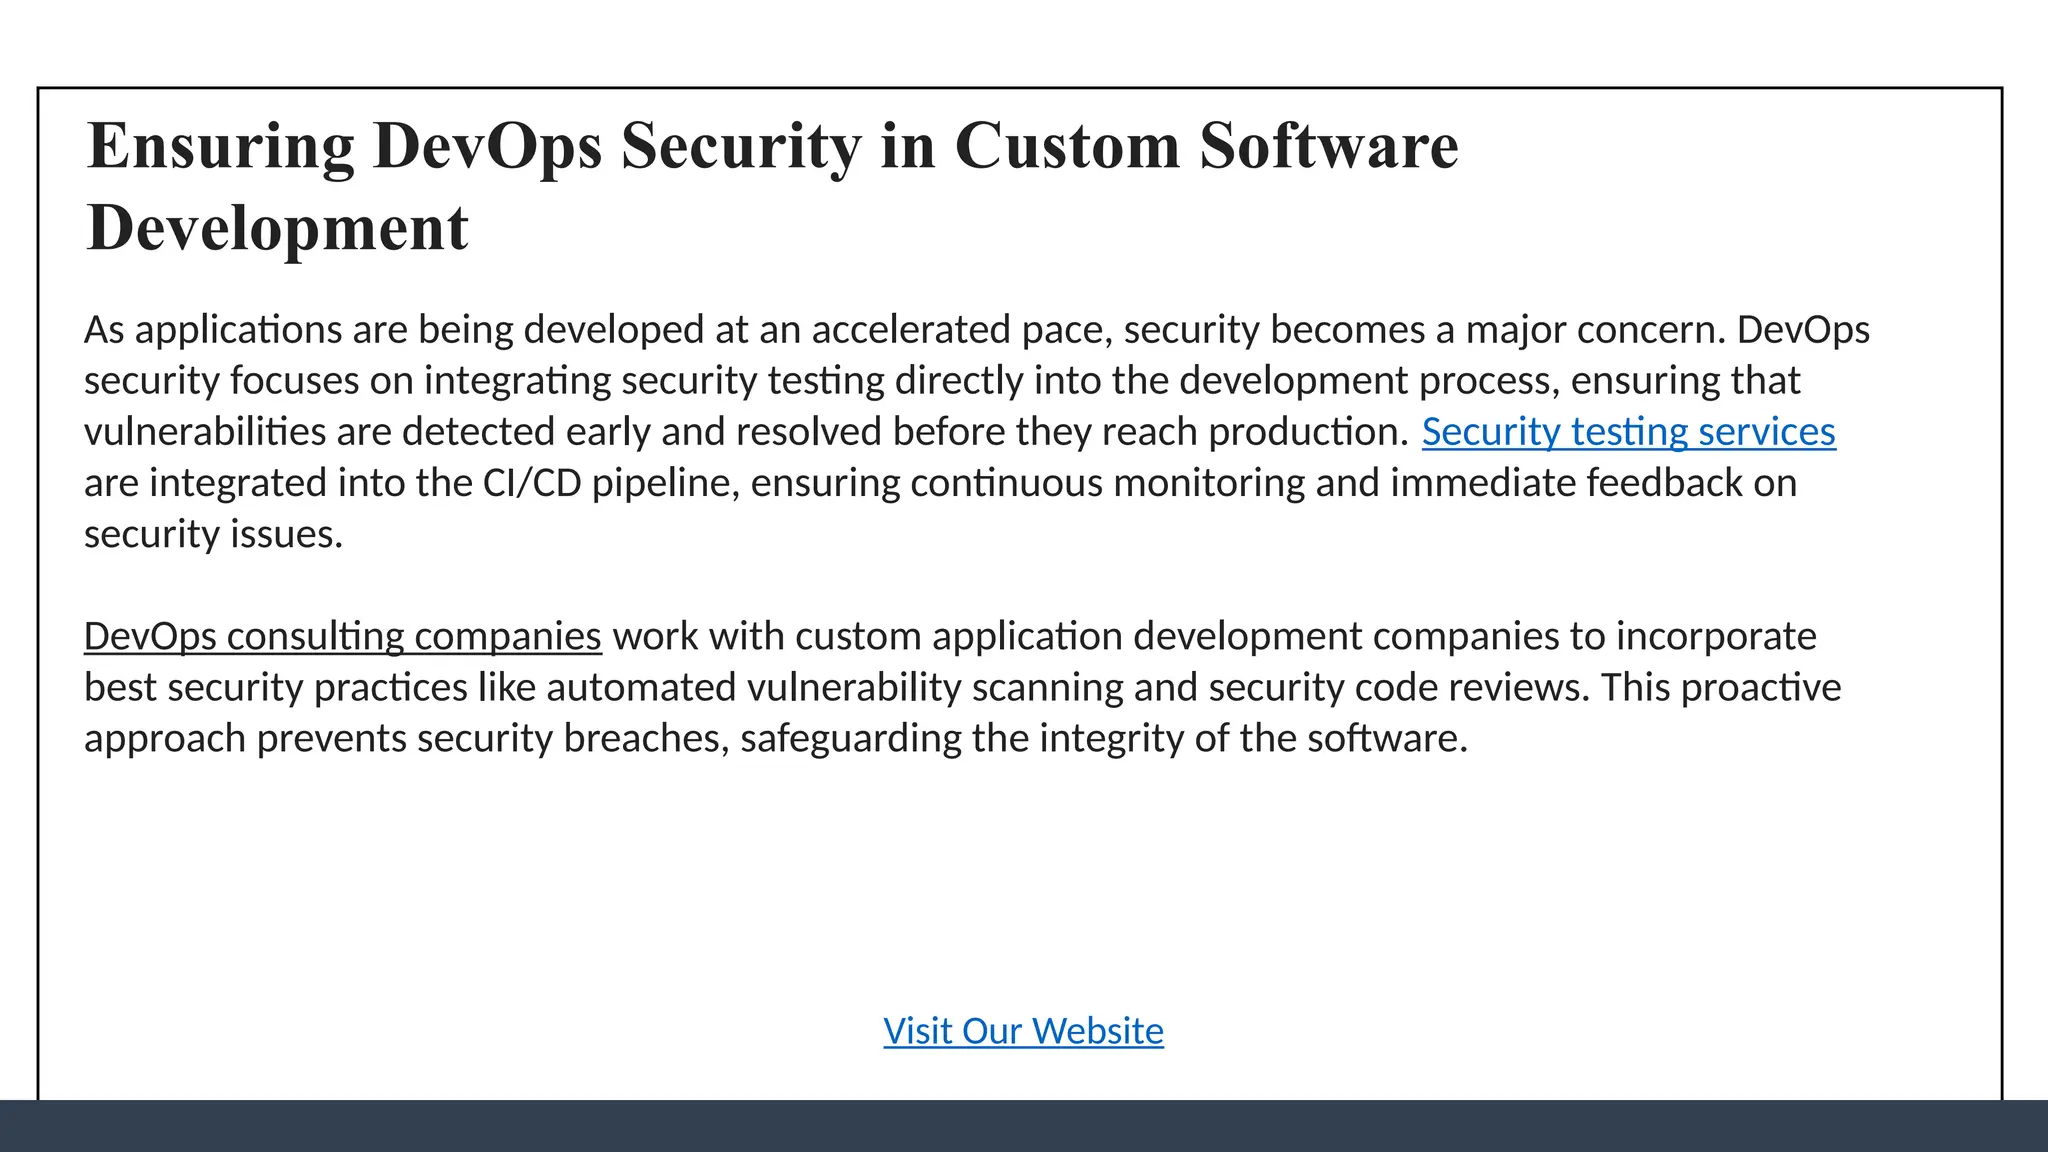This screenshot has width=2048, height=1152.
Task: Click the text 'are integrated into the CI/CD pipeline'
Action: click(x=412, y=483)
